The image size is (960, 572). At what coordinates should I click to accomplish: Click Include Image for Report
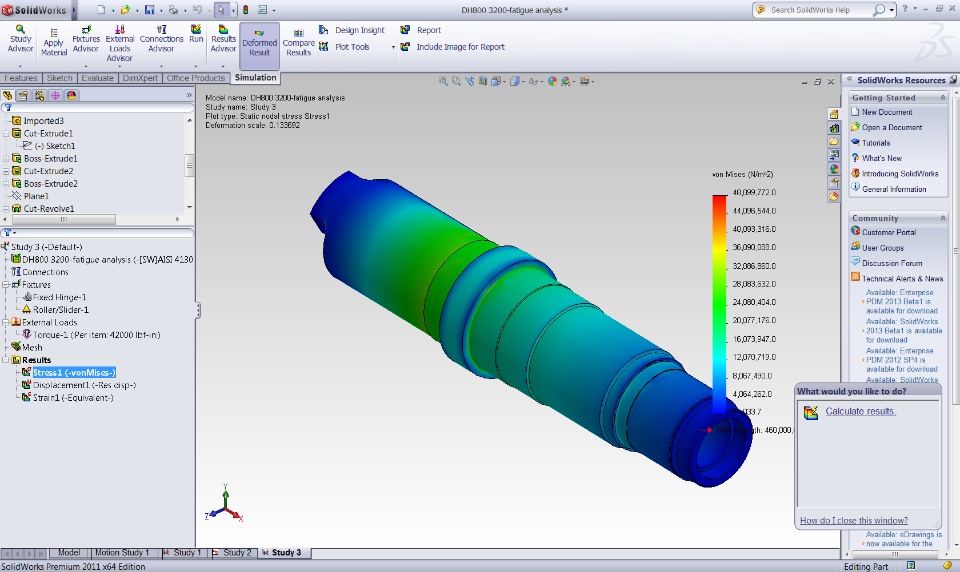[x=452, y=47]
